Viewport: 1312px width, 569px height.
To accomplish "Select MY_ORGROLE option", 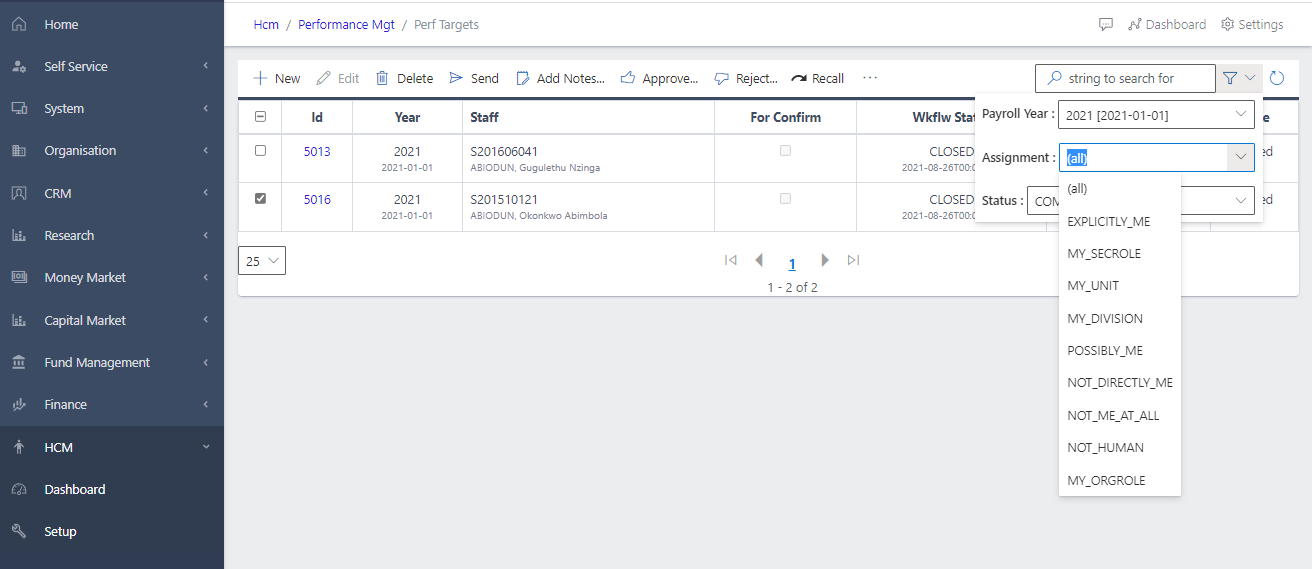I will (1120, 481).
